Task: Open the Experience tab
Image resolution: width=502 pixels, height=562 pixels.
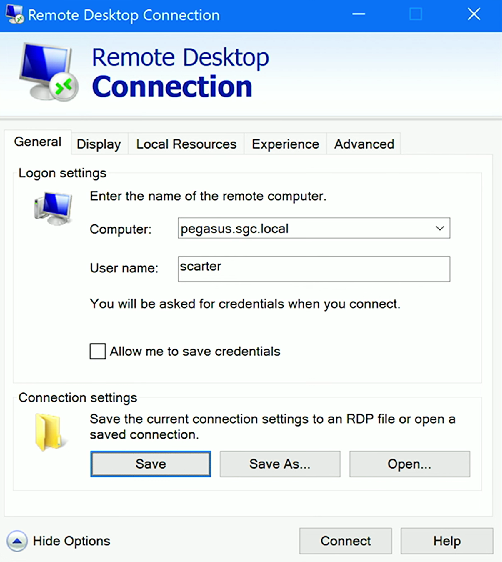Action: coord(285,144)
